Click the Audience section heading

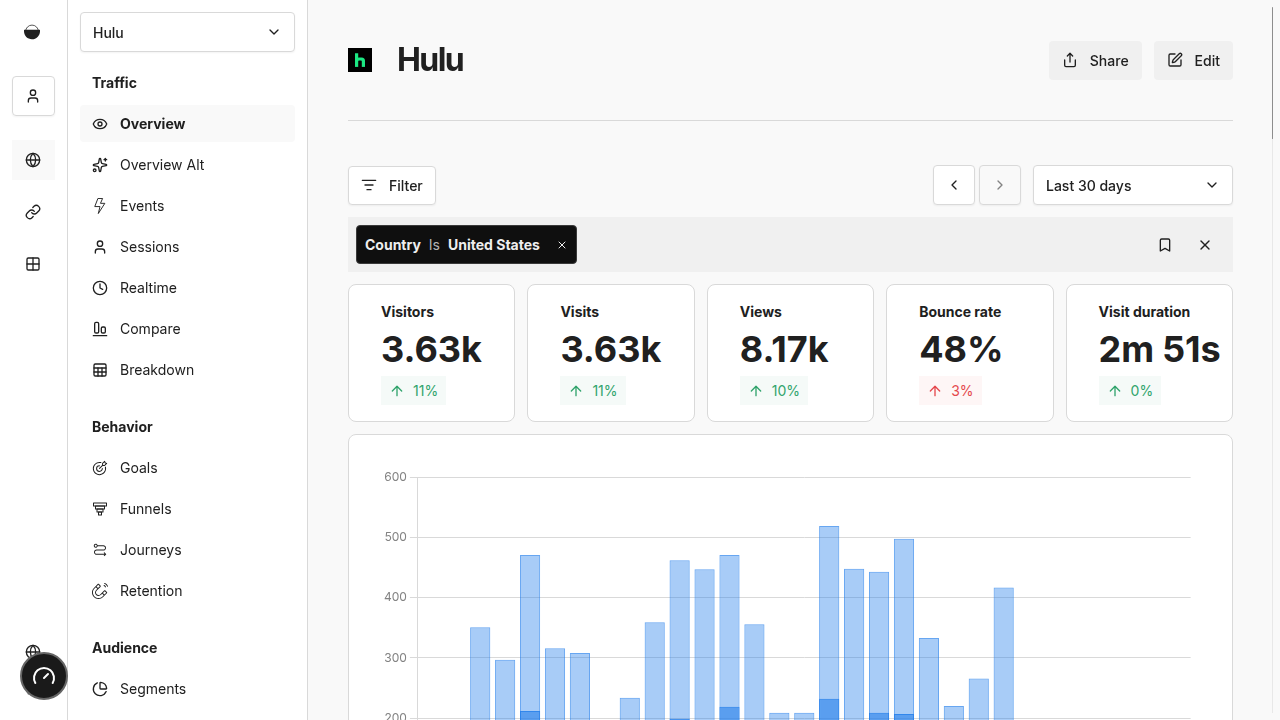coord(124,648)
